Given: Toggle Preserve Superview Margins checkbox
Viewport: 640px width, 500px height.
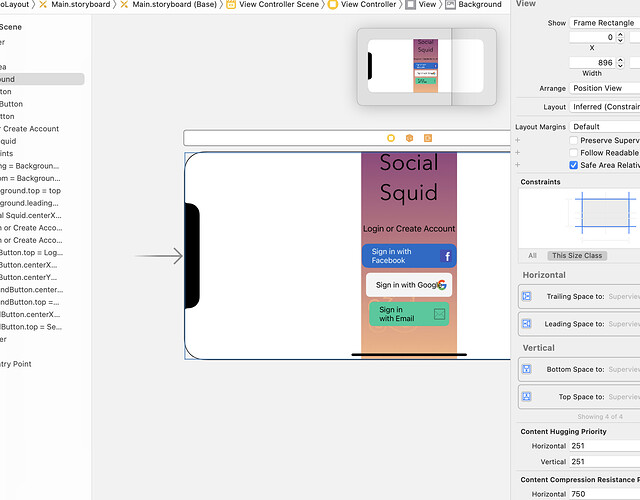Looking at the screenshot, I should 573,140.
